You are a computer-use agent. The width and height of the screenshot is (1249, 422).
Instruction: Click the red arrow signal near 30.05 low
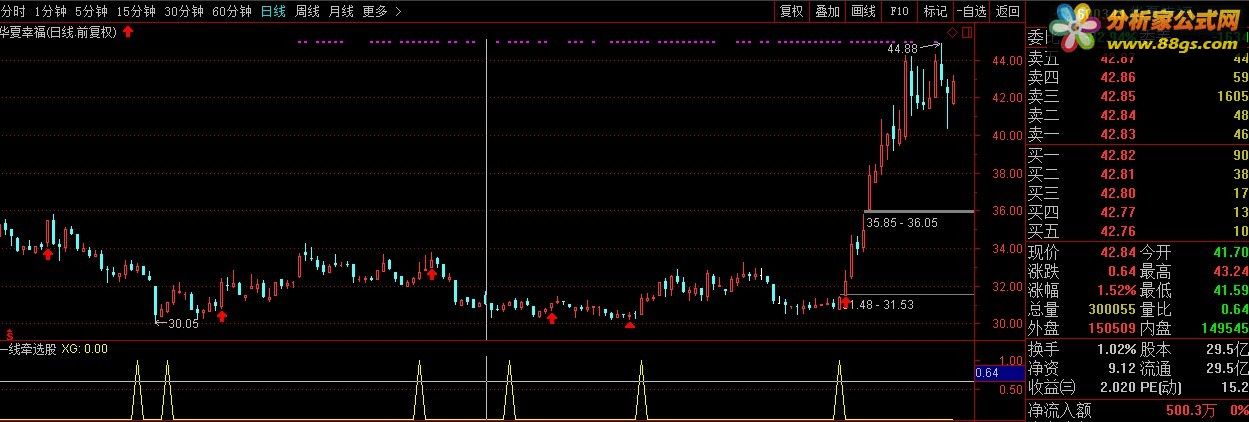click(x=221, y=316)
